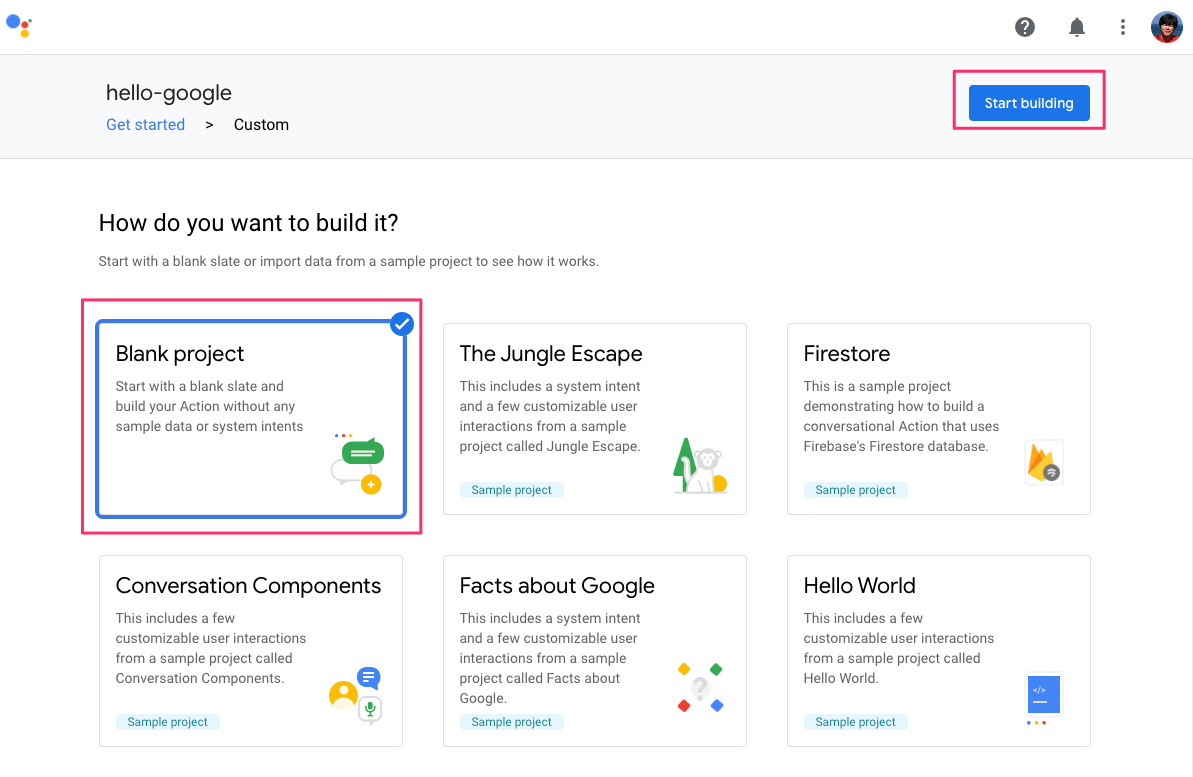
Task: Open the notifications bell
Action: coord(1077,27)
